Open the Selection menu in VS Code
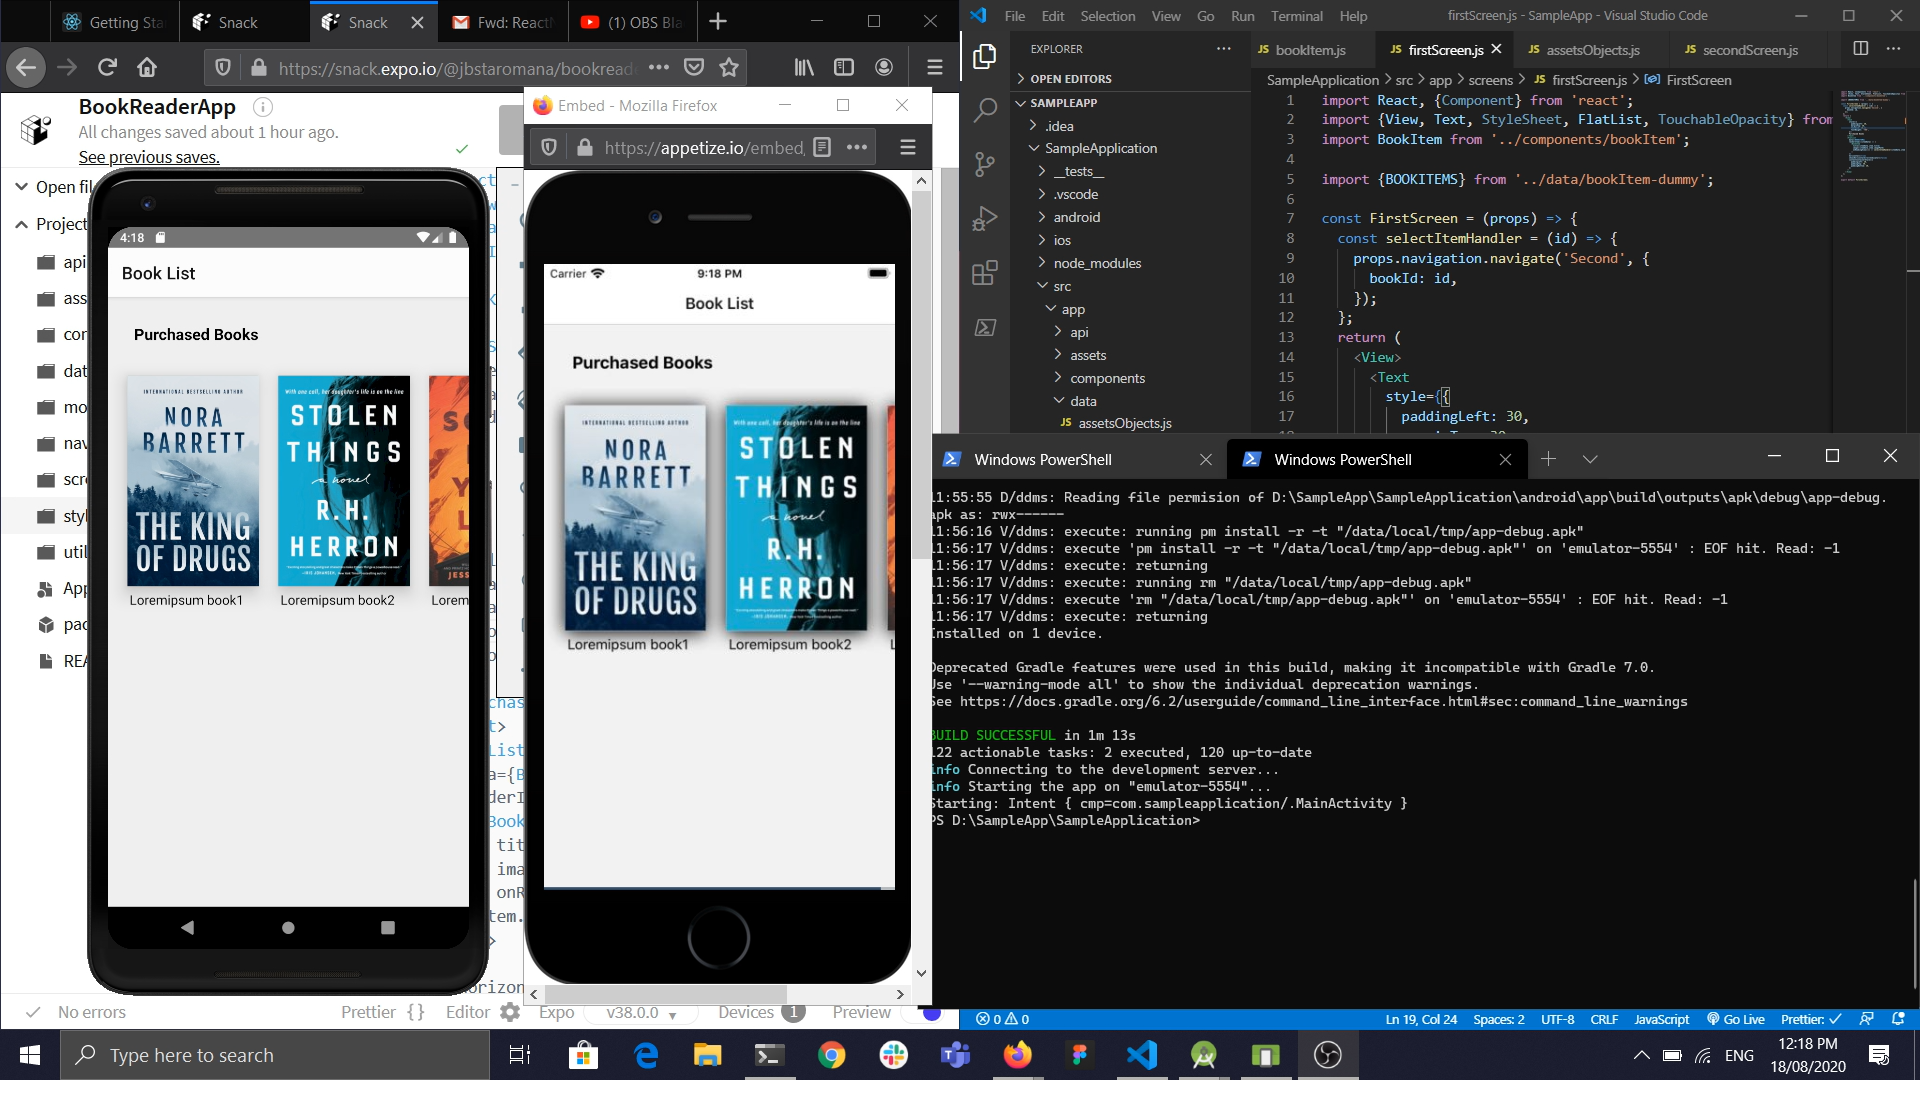1920x1108 pixels. 1107,16
